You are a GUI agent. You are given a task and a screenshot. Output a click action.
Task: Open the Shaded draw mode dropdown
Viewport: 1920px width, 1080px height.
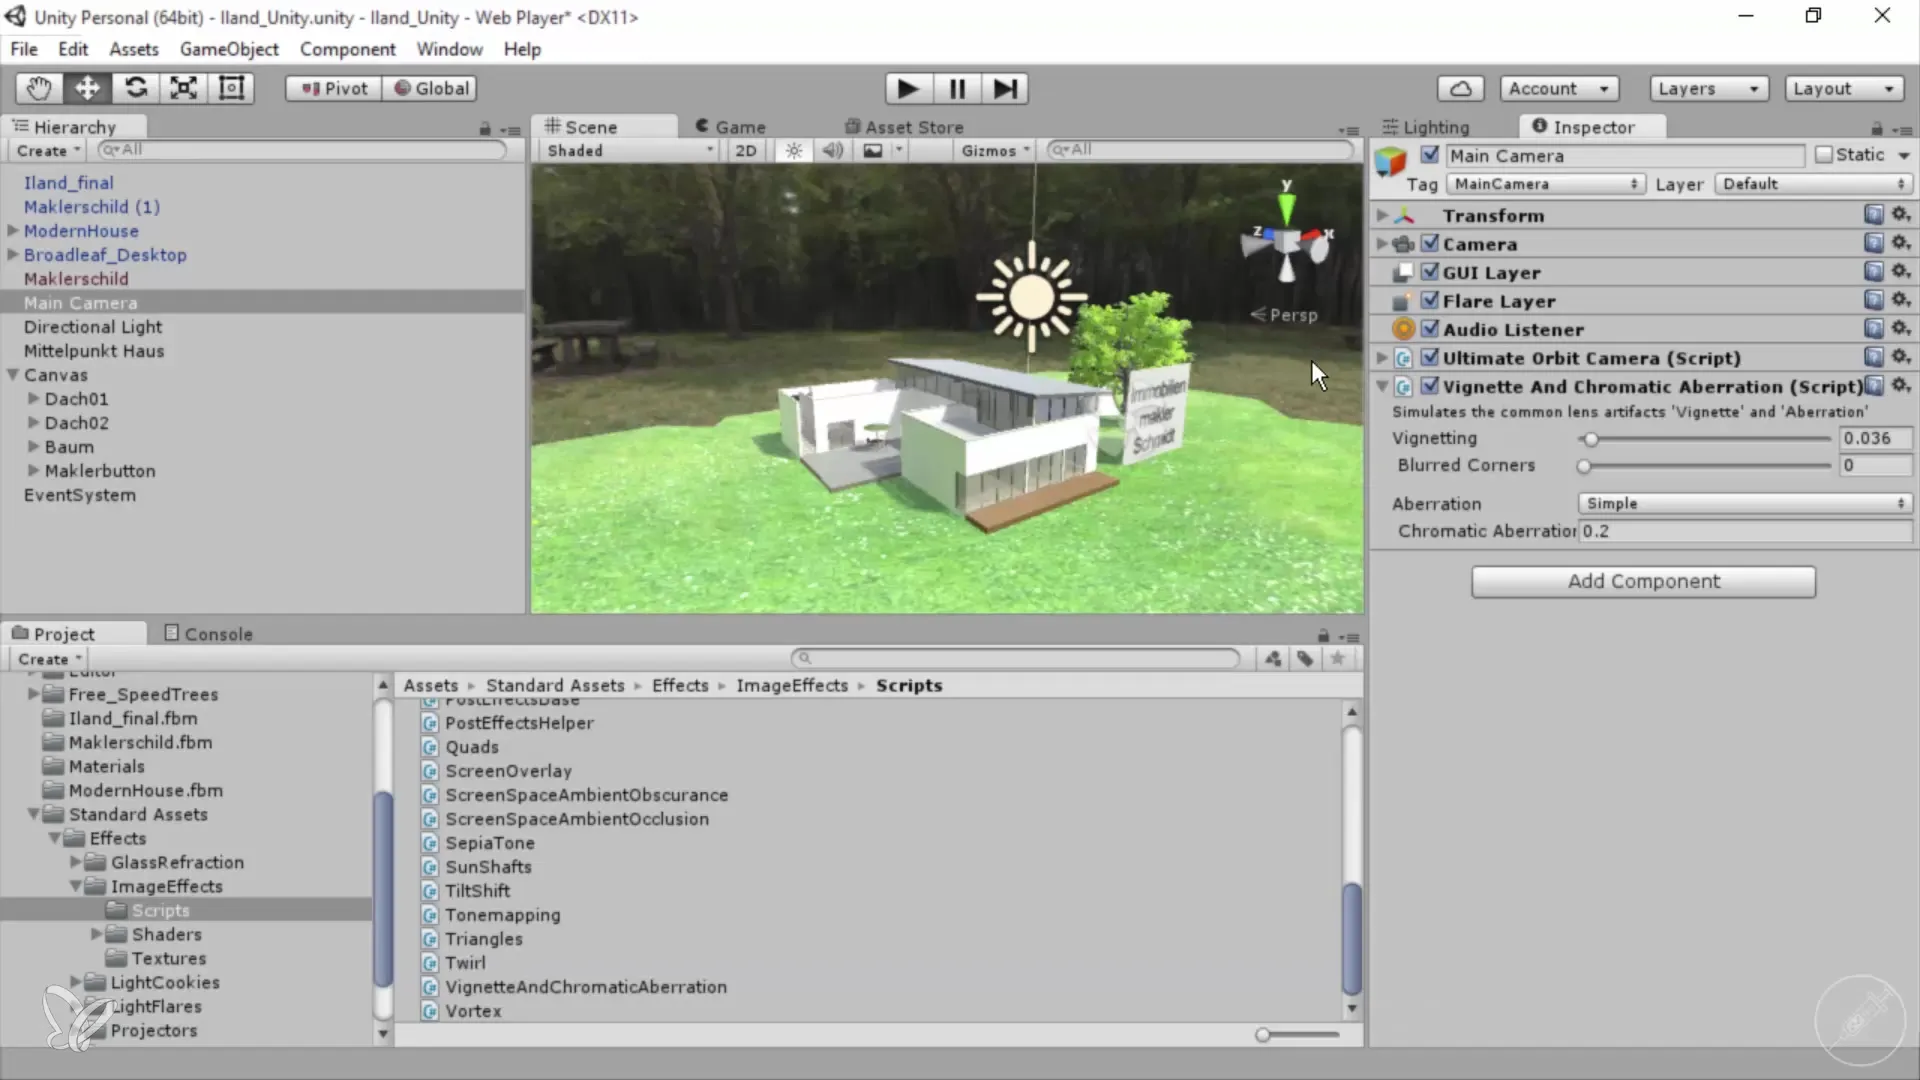coord(629,150)
